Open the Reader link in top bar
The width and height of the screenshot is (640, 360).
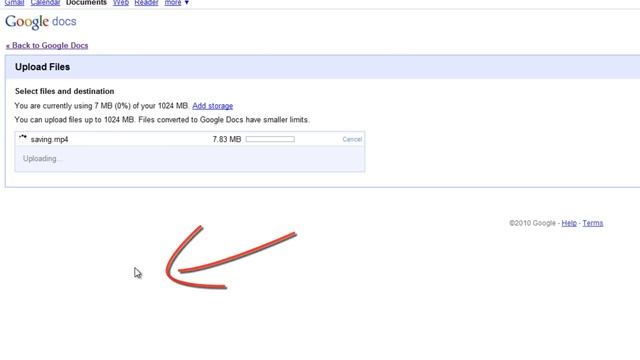pyautogui.click(x=146, y=2)
